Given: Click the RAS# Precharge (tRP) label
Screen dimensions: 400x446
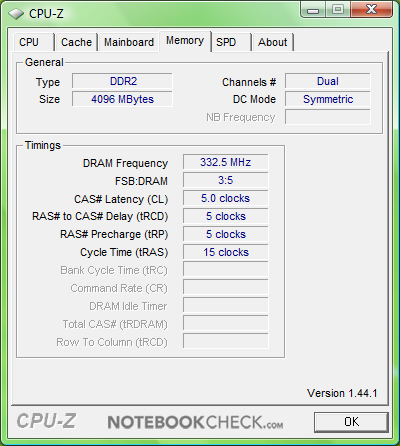Looking at the screenshot, I should [x=114, y=234].
